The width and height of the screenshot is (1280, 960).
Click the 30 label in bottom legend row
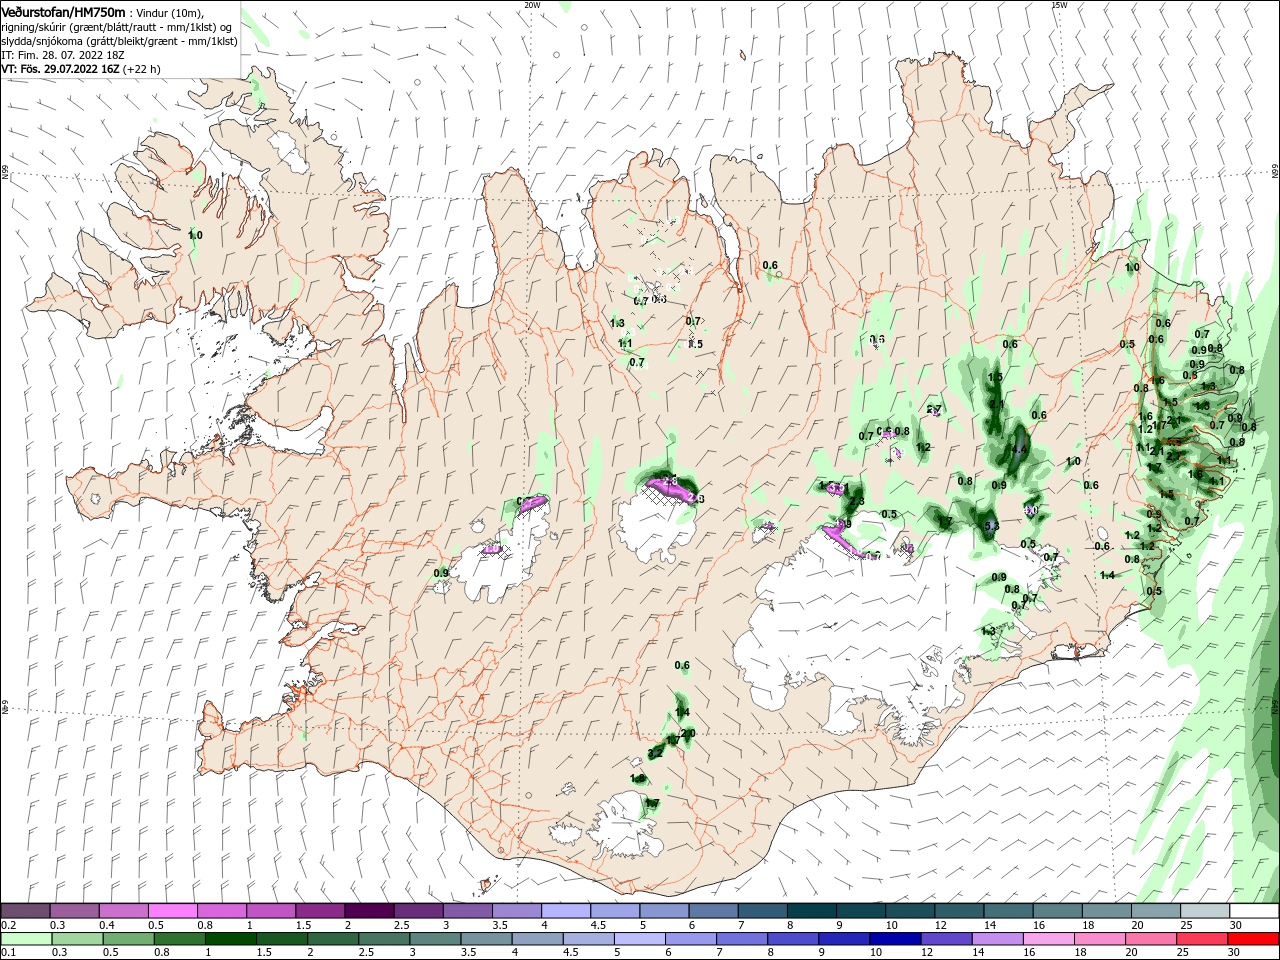point(1236,953)
